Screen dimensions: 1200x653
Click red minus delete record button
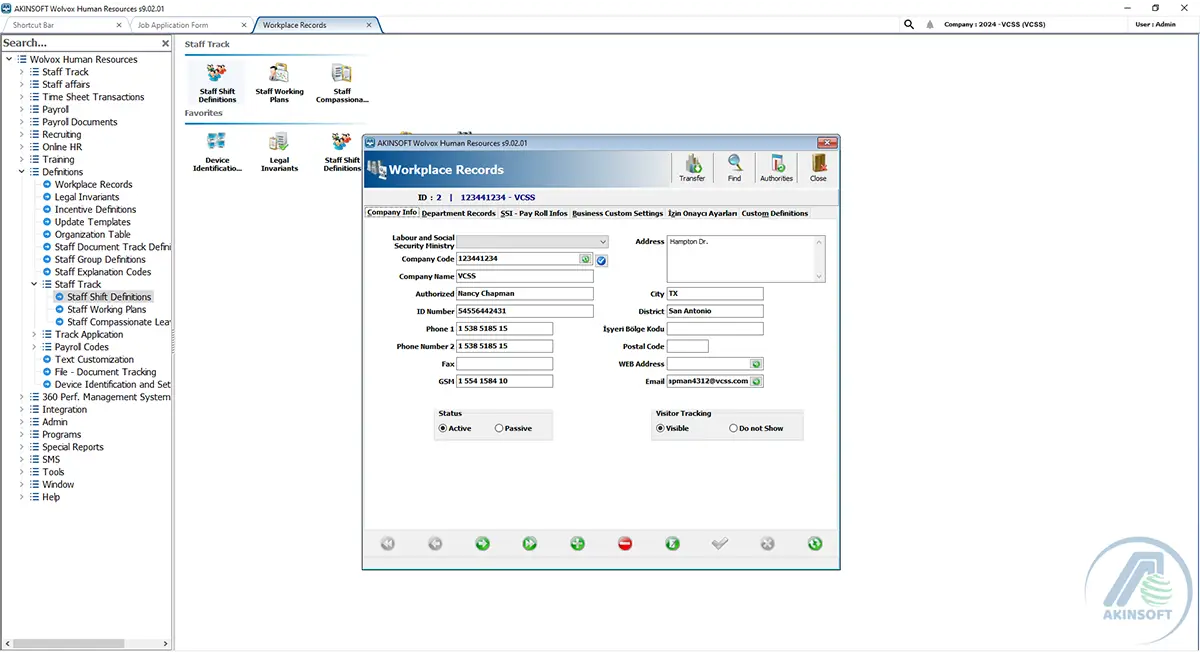tap(625, 544)
